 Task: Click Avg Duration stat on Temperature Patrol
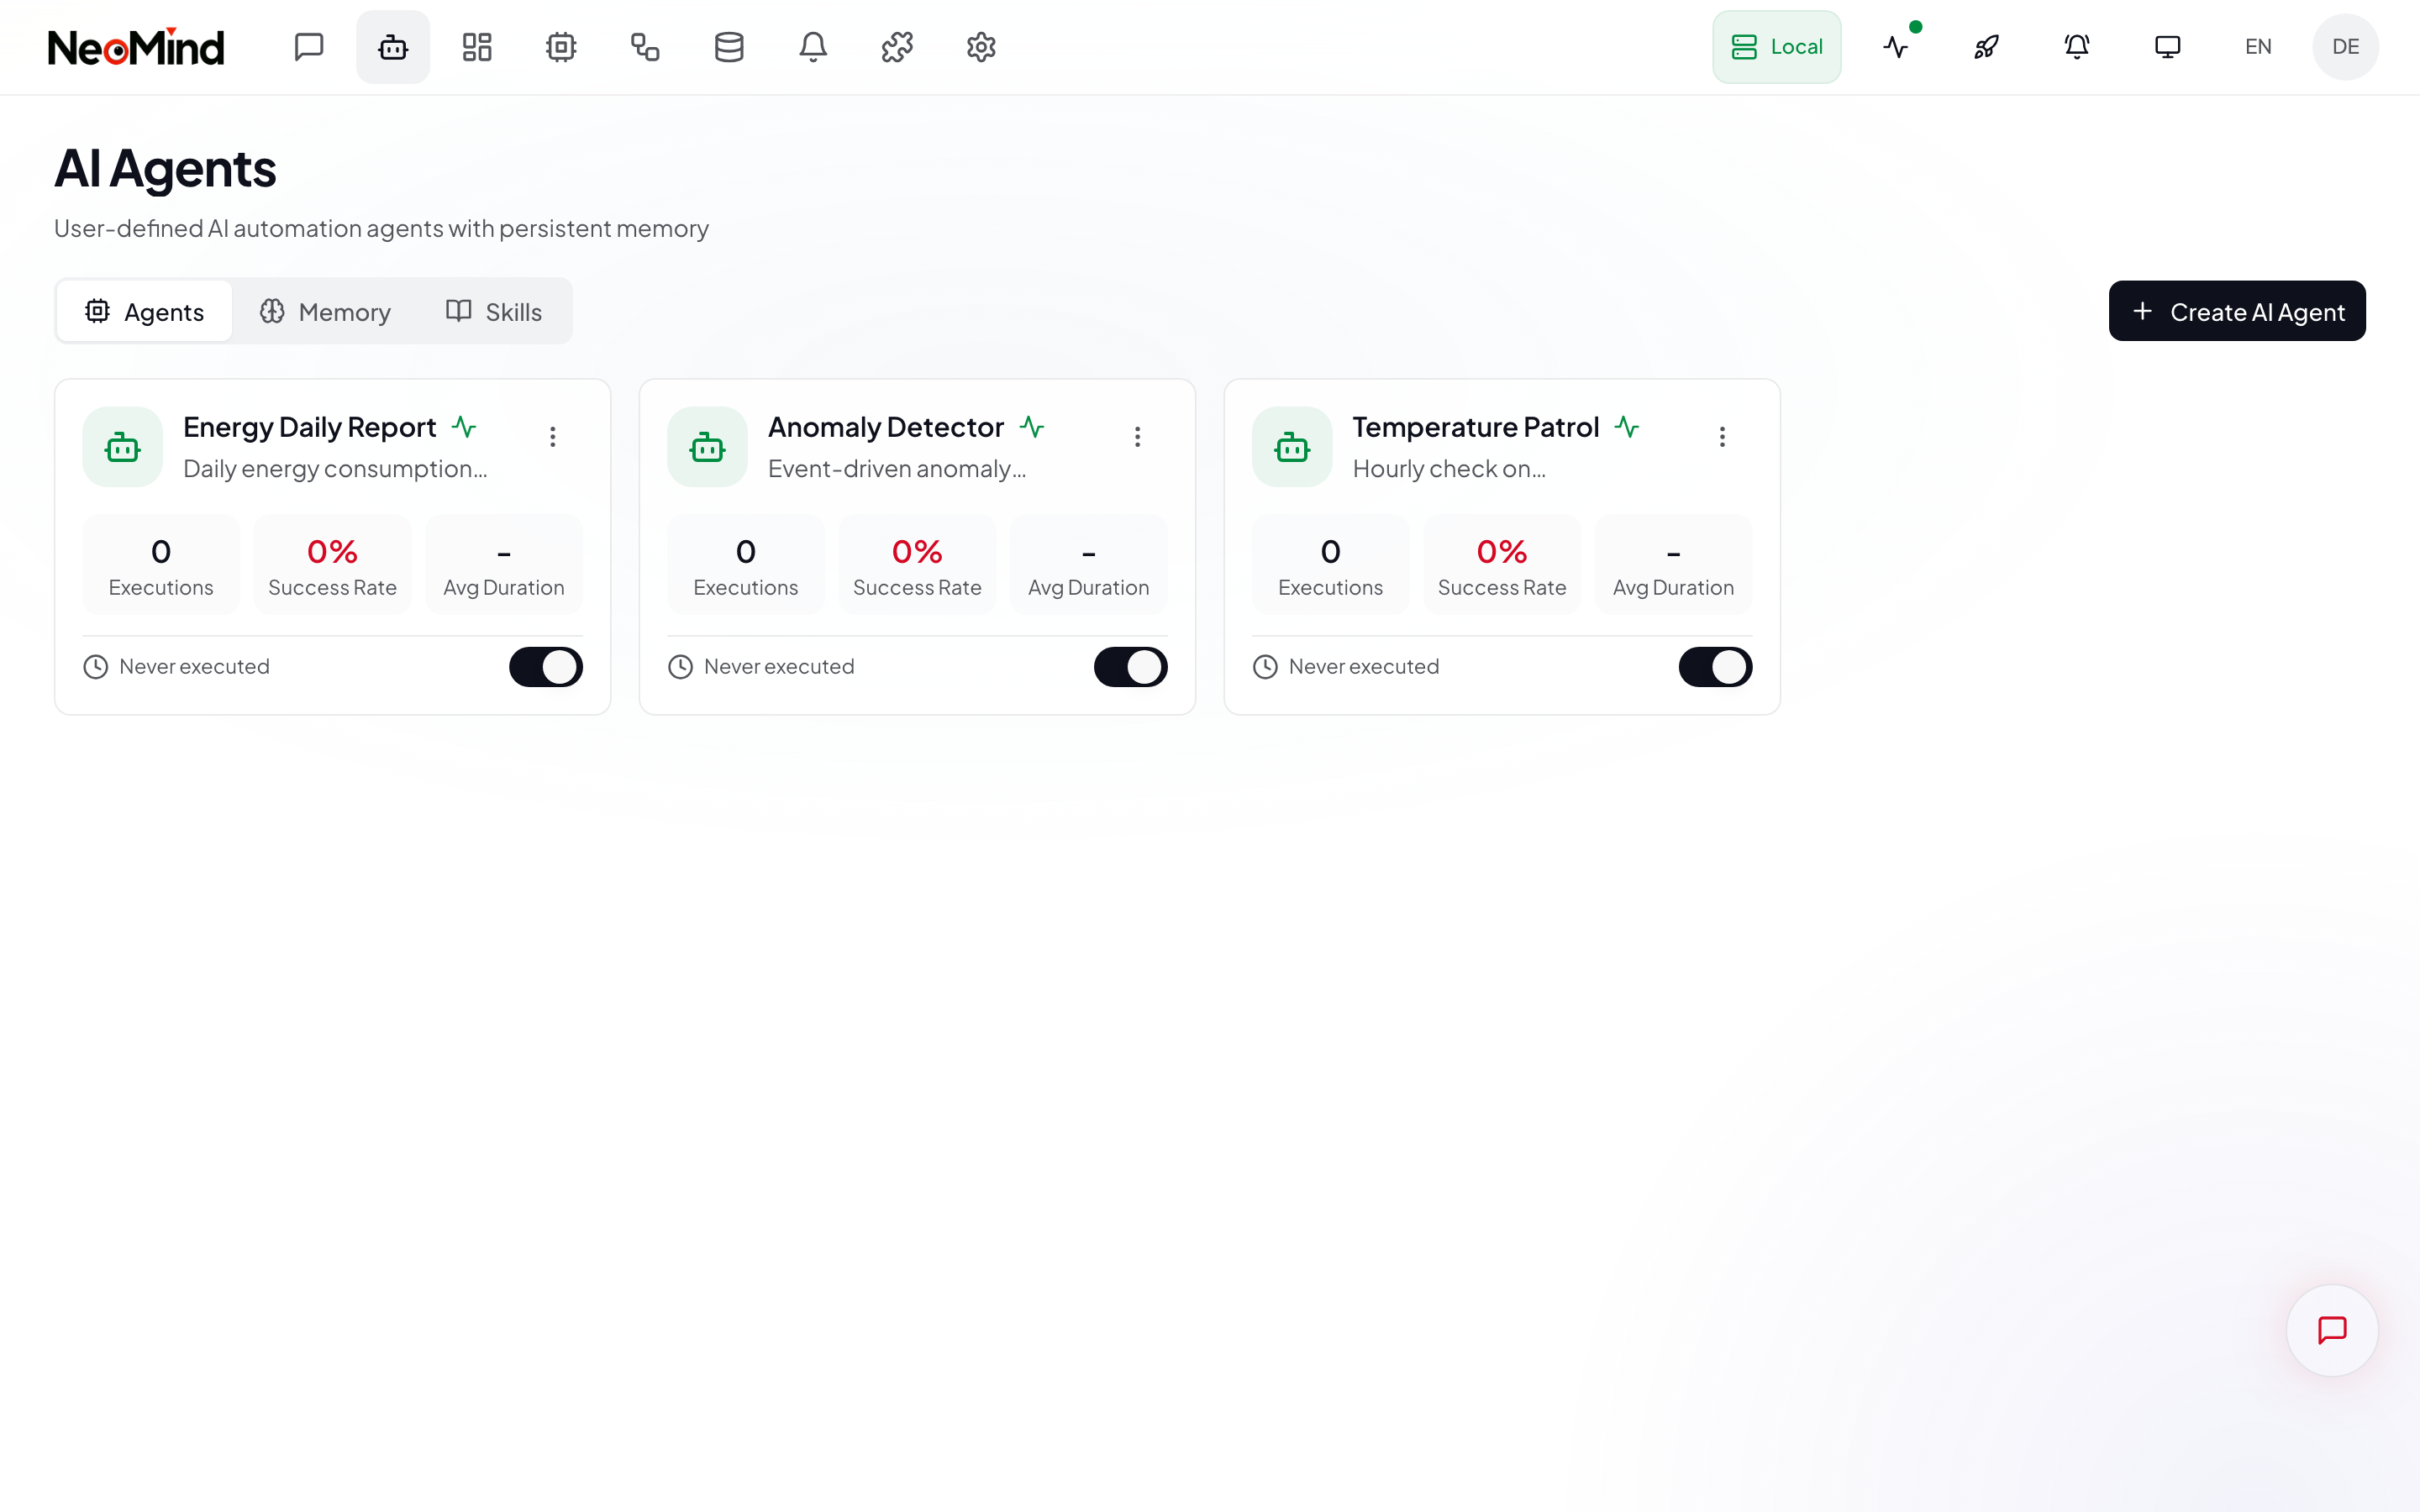tap(1674, 565)
